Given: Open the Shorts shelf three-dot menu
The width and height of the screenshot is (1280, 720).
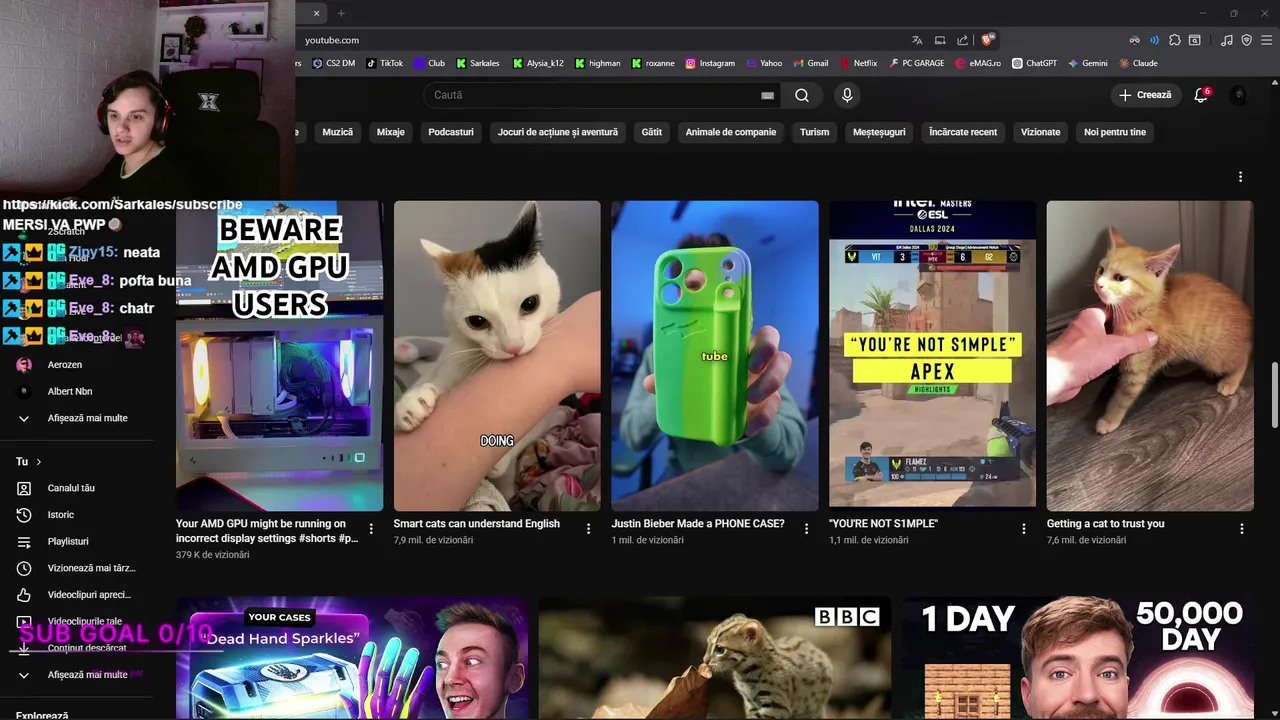Looking at the screenshot, I should tap(1240, 177).
